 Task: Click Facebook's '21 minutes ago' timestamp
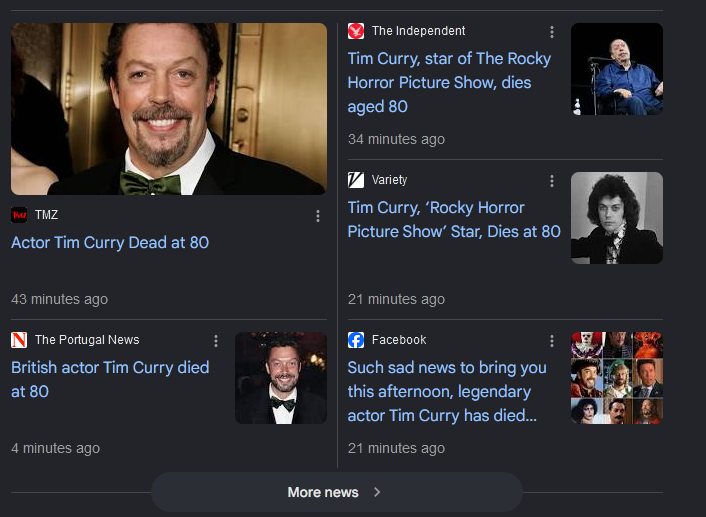(396, 449)
